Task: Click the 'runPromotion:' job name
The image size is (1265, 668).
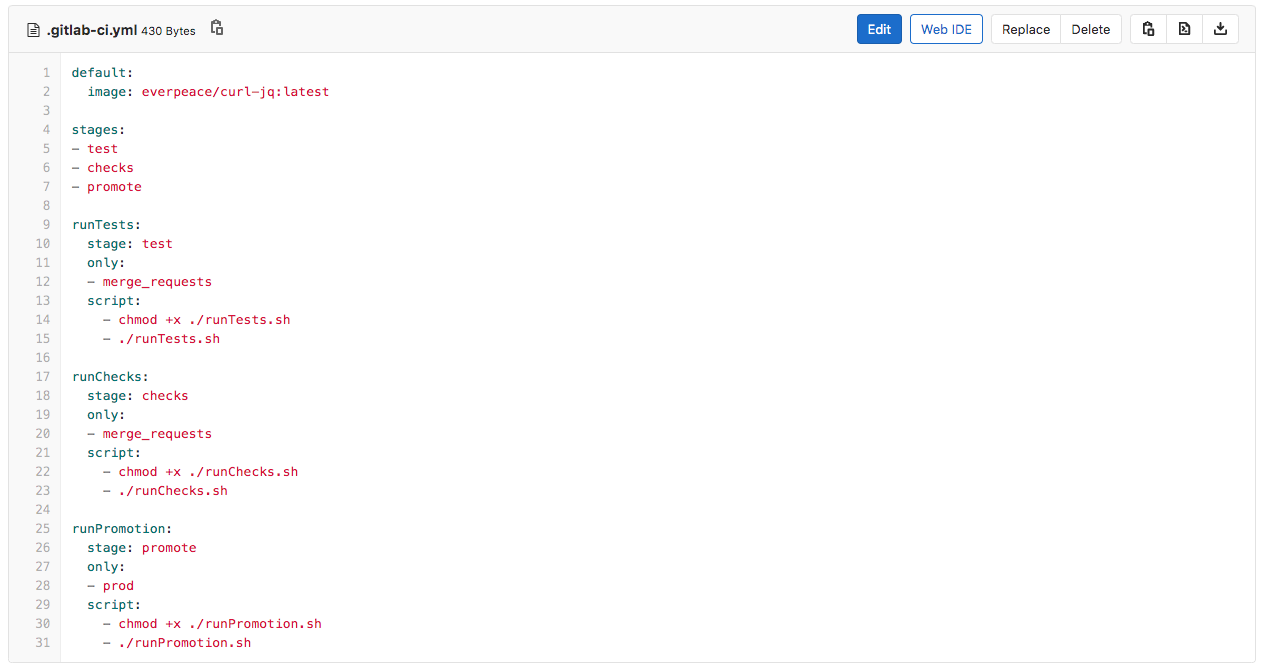Action: point(122,529)
